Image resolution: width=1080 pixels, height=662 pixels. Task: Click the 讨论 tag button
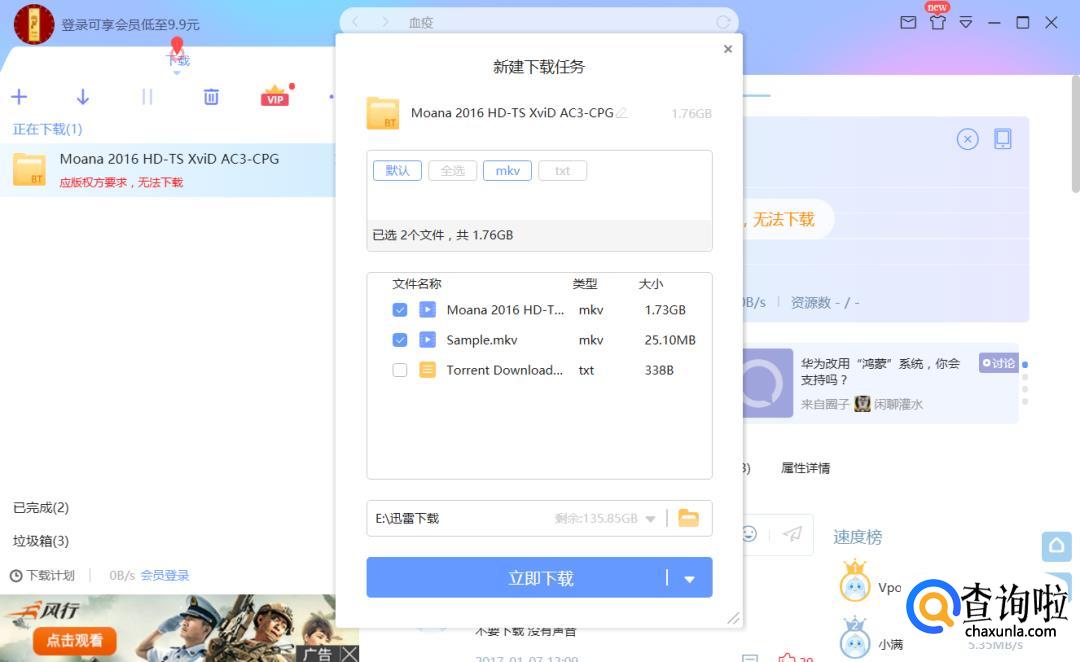point(999,363)
